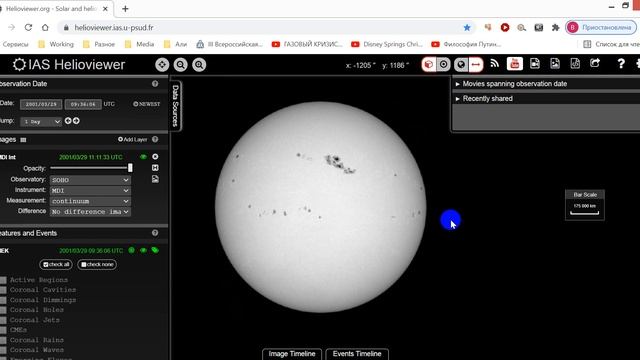This screenshot has width=640, height=360.
Task: Check the Coronal Rains checkbox
Action: tap(3, 340)
